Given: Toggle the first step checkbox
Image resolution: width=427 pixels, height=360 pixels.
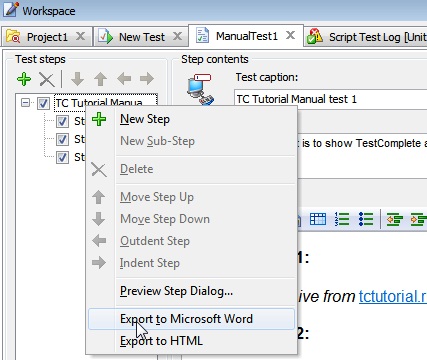Looking at the screenshot, I should (x=62, y=121).
